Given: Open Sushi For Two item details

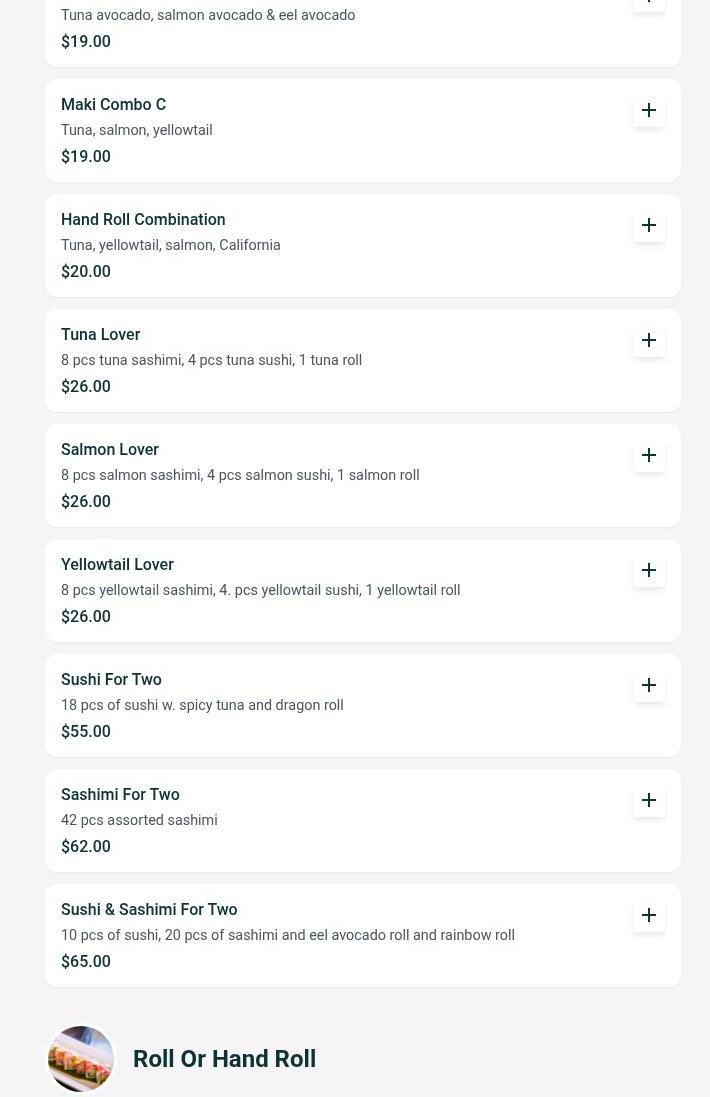Looking at the screenshot, I should coord(111,679).
